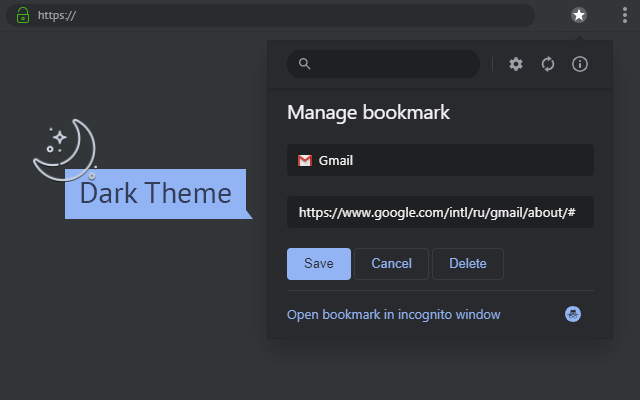Click the magnifier icon in search box
640x400 pixels.
(305, 64)
